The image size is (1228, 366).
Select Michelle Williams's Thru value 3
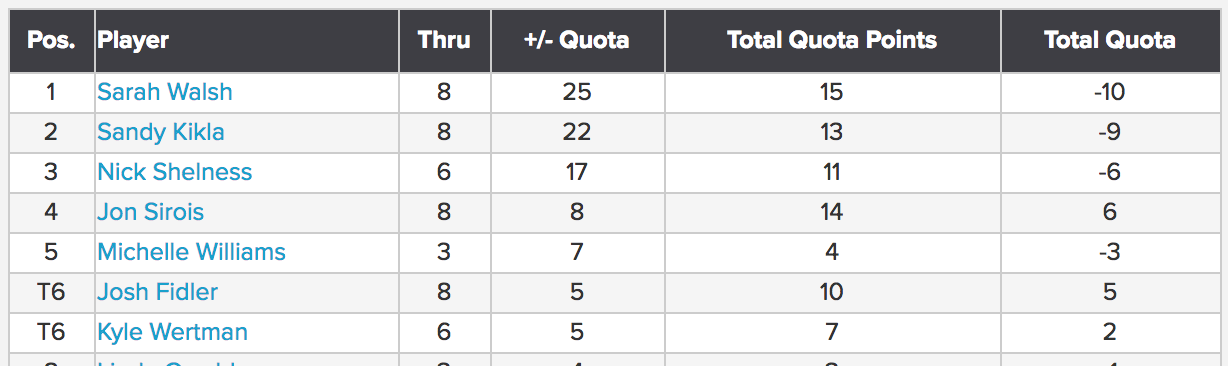click(444, 252)
